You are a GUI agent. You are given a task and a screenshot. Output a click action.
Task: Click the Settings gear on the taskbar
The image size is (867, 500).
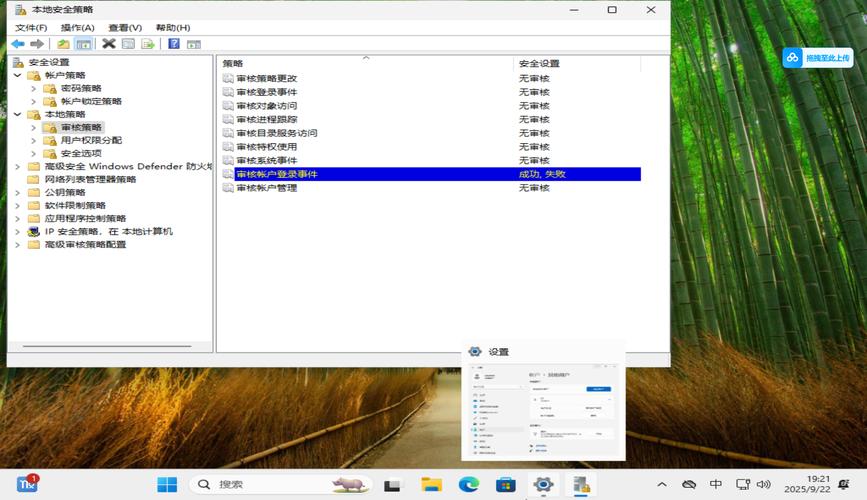click(x=543, y=485)
